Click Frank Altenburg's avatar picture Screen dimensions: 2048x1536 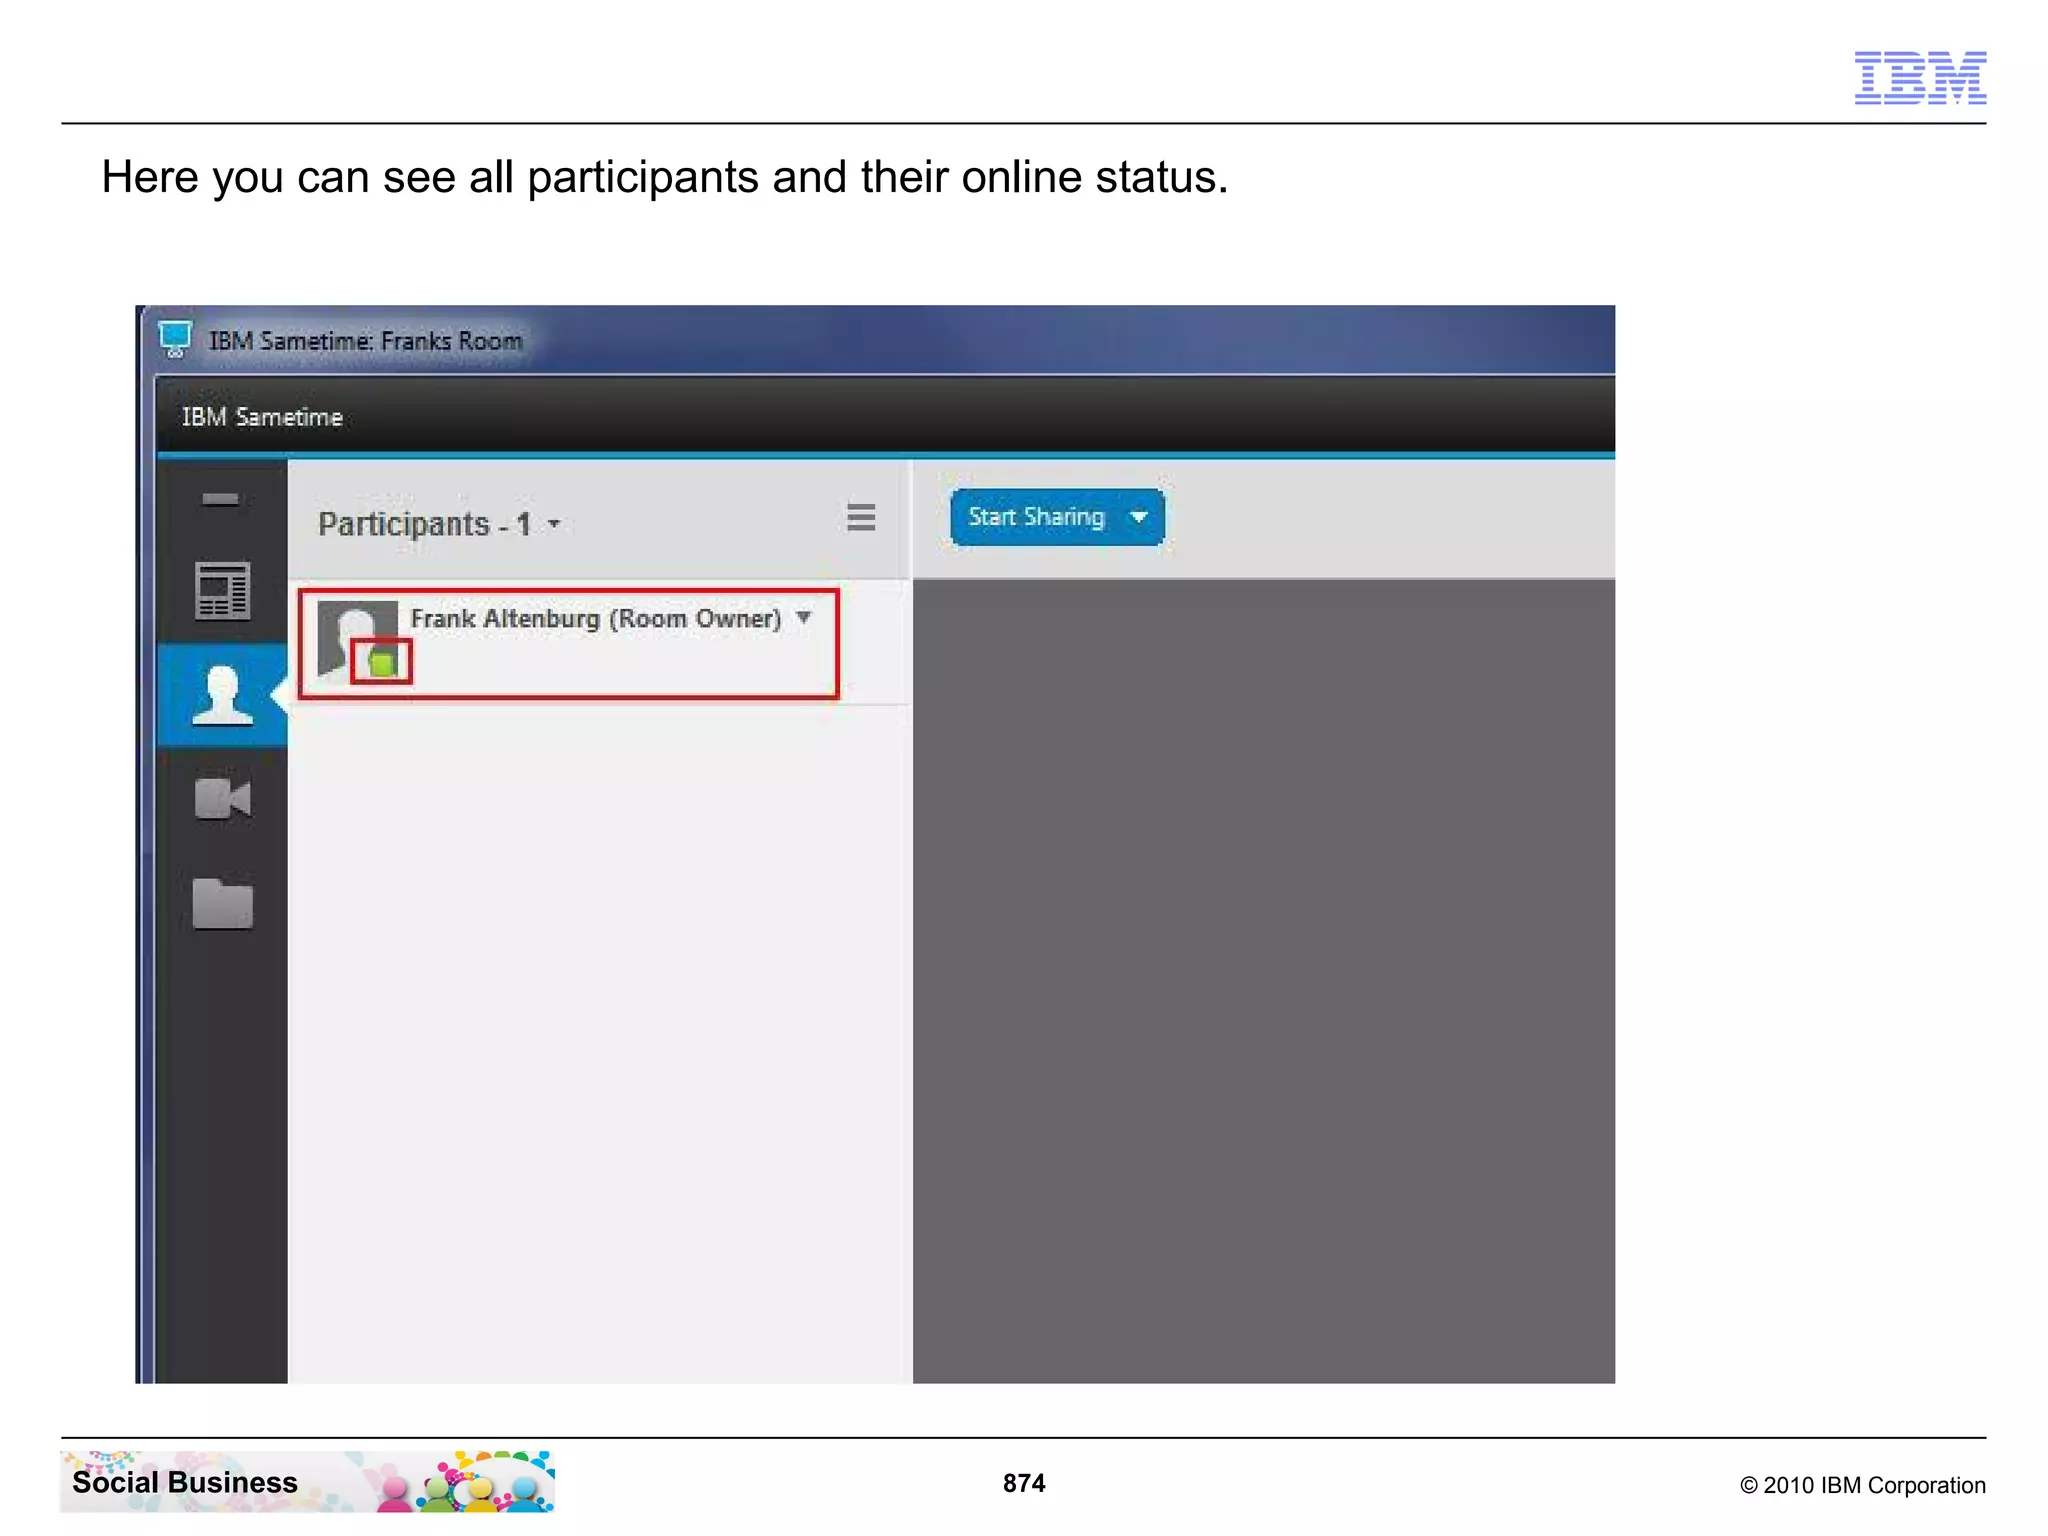(357, 640)
